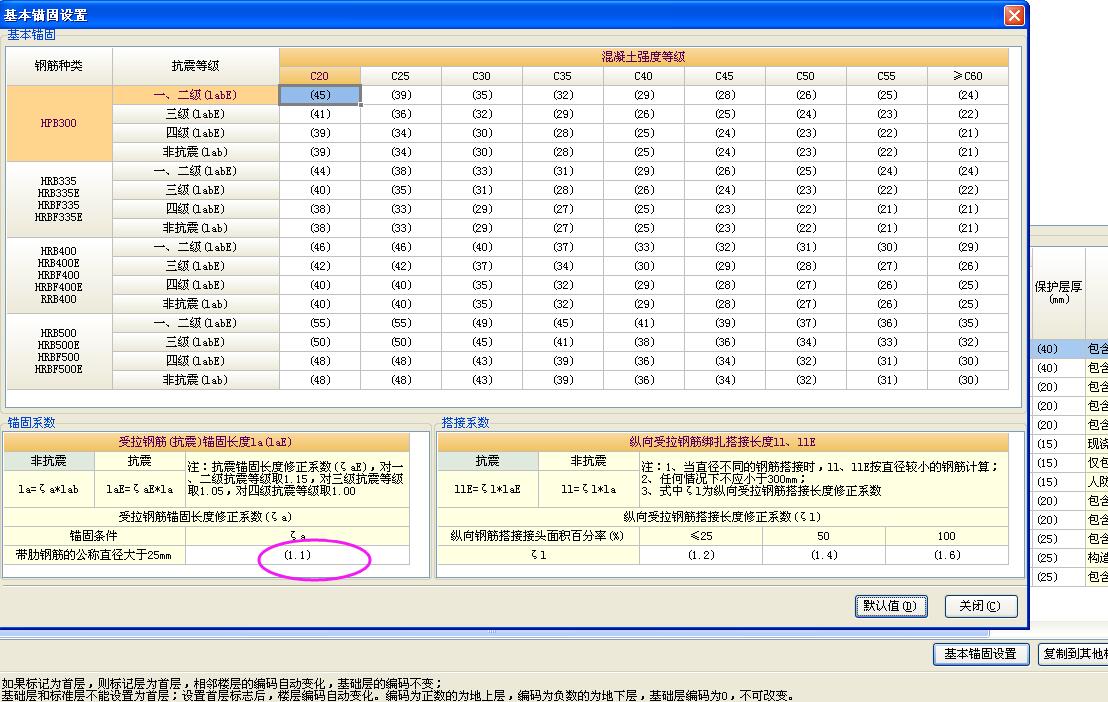Viewport: 1108px width, 702px height.
Task: Select the C25 column header
Action: click(401, 76)
